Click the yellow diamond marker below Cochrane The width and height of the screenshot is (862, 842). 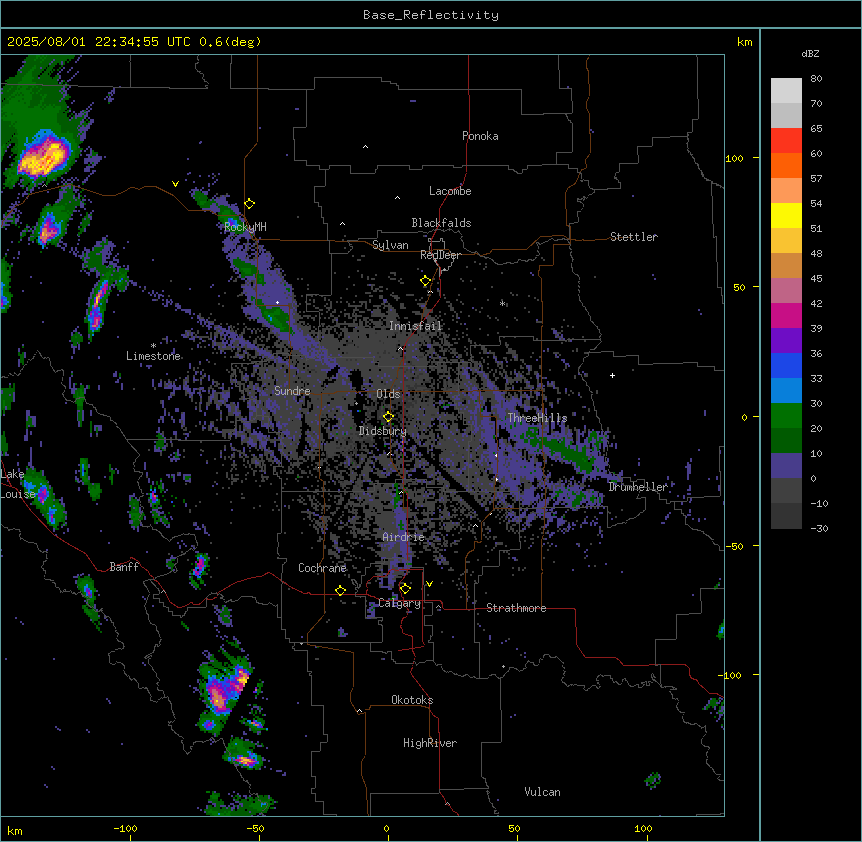[x=340, y=591]
